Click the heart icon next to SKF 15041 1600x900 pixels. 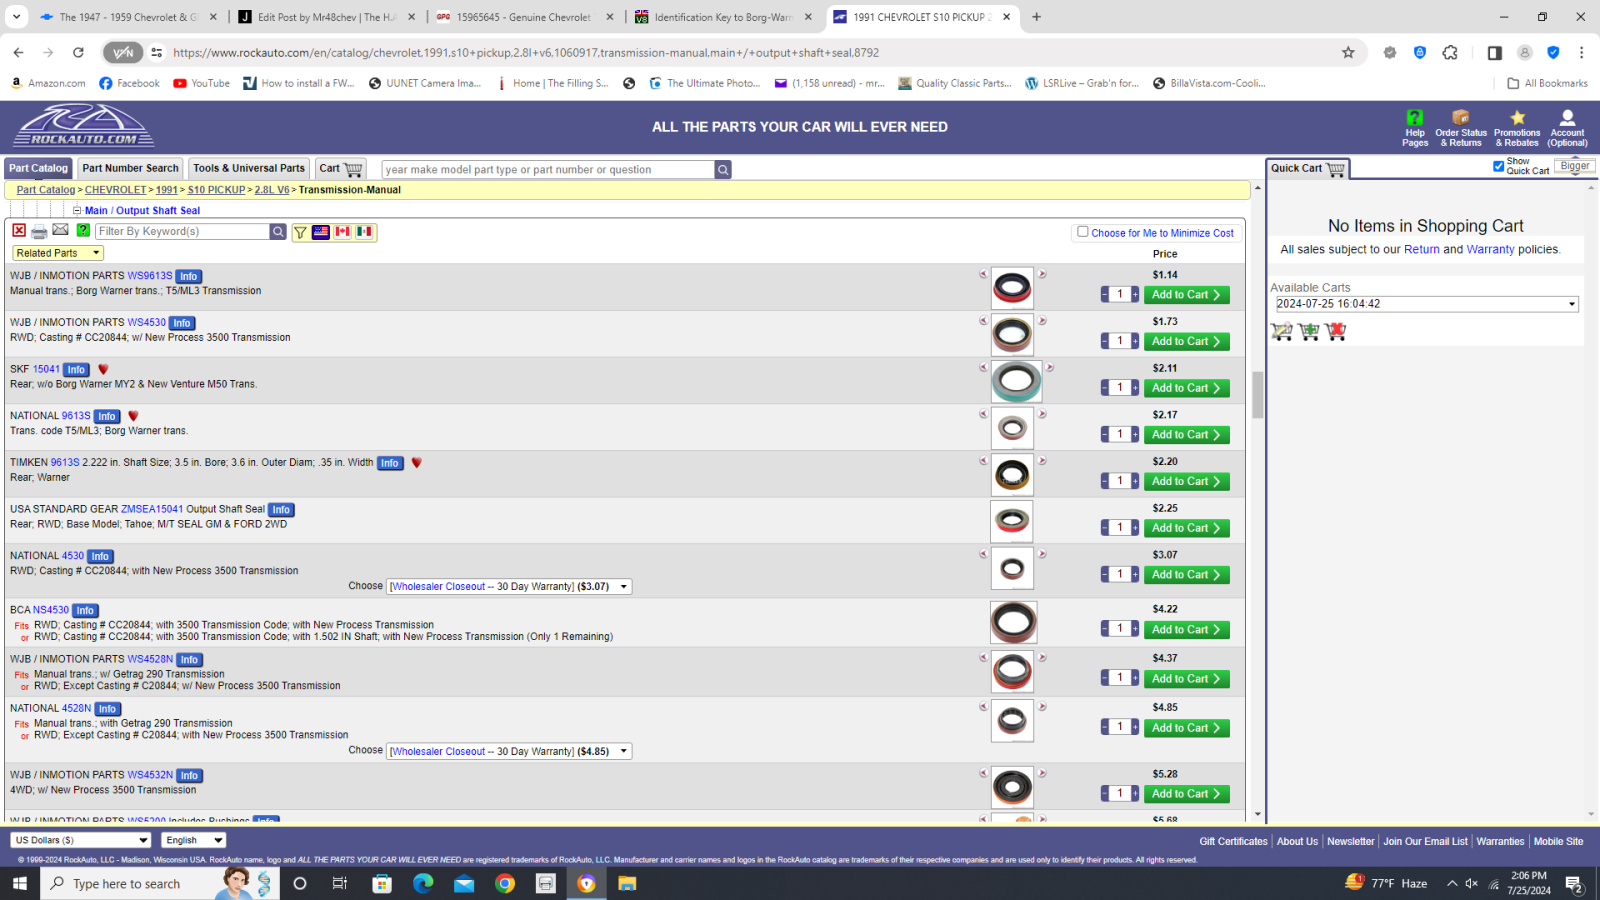(x=103, y=369)
